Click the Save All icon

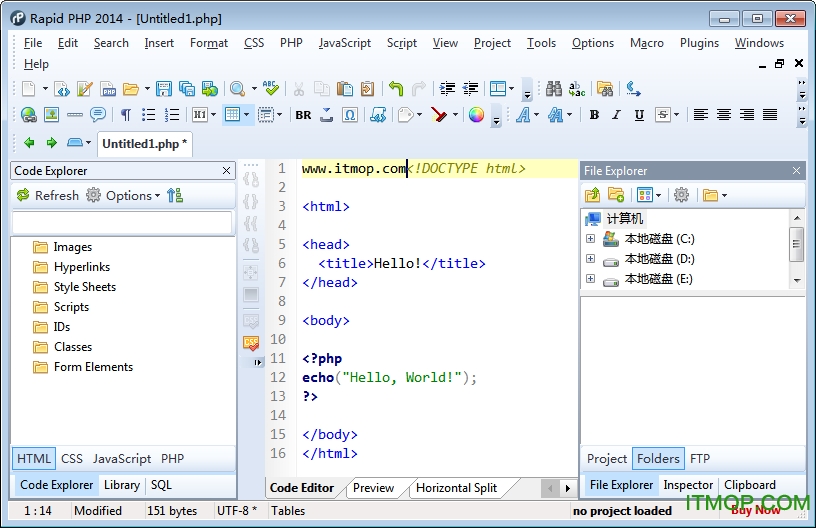187,89
